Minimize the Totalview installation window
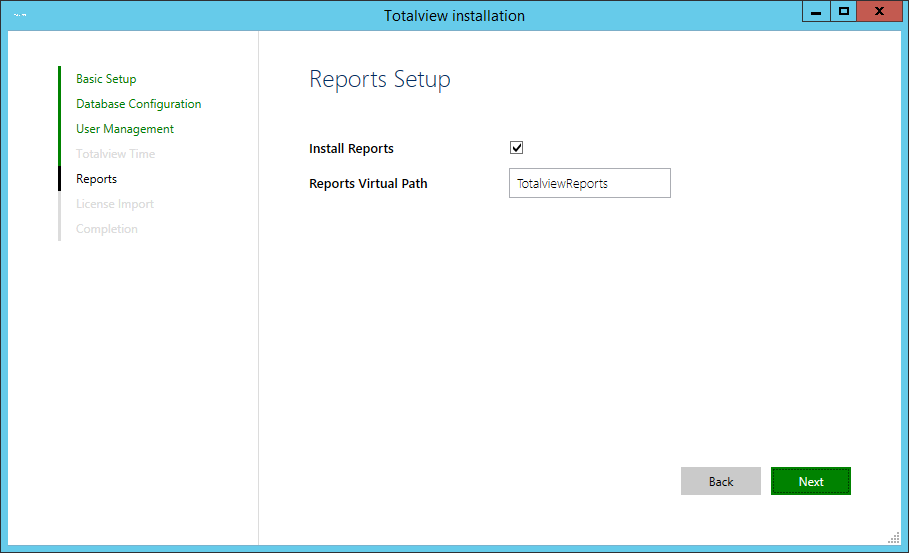The image size is (909, 553). (x=816, y=12)
